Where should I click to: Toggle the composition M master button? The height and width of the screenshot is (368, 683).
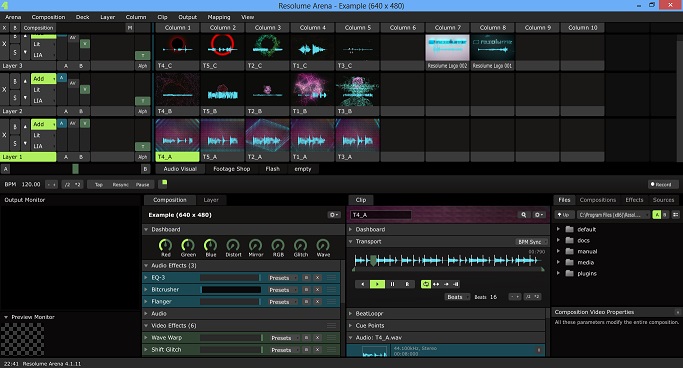(x=129, y=28)
